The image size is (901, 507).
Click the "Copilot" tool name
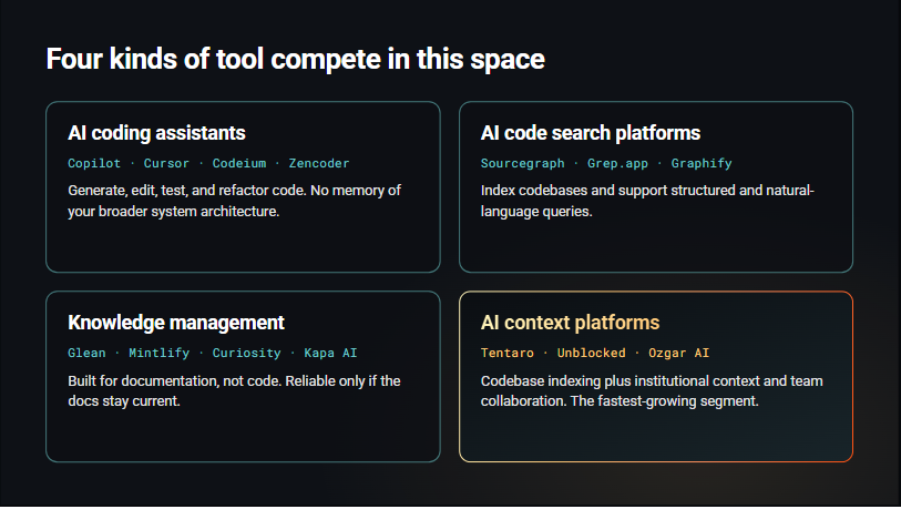coord(94,163)
